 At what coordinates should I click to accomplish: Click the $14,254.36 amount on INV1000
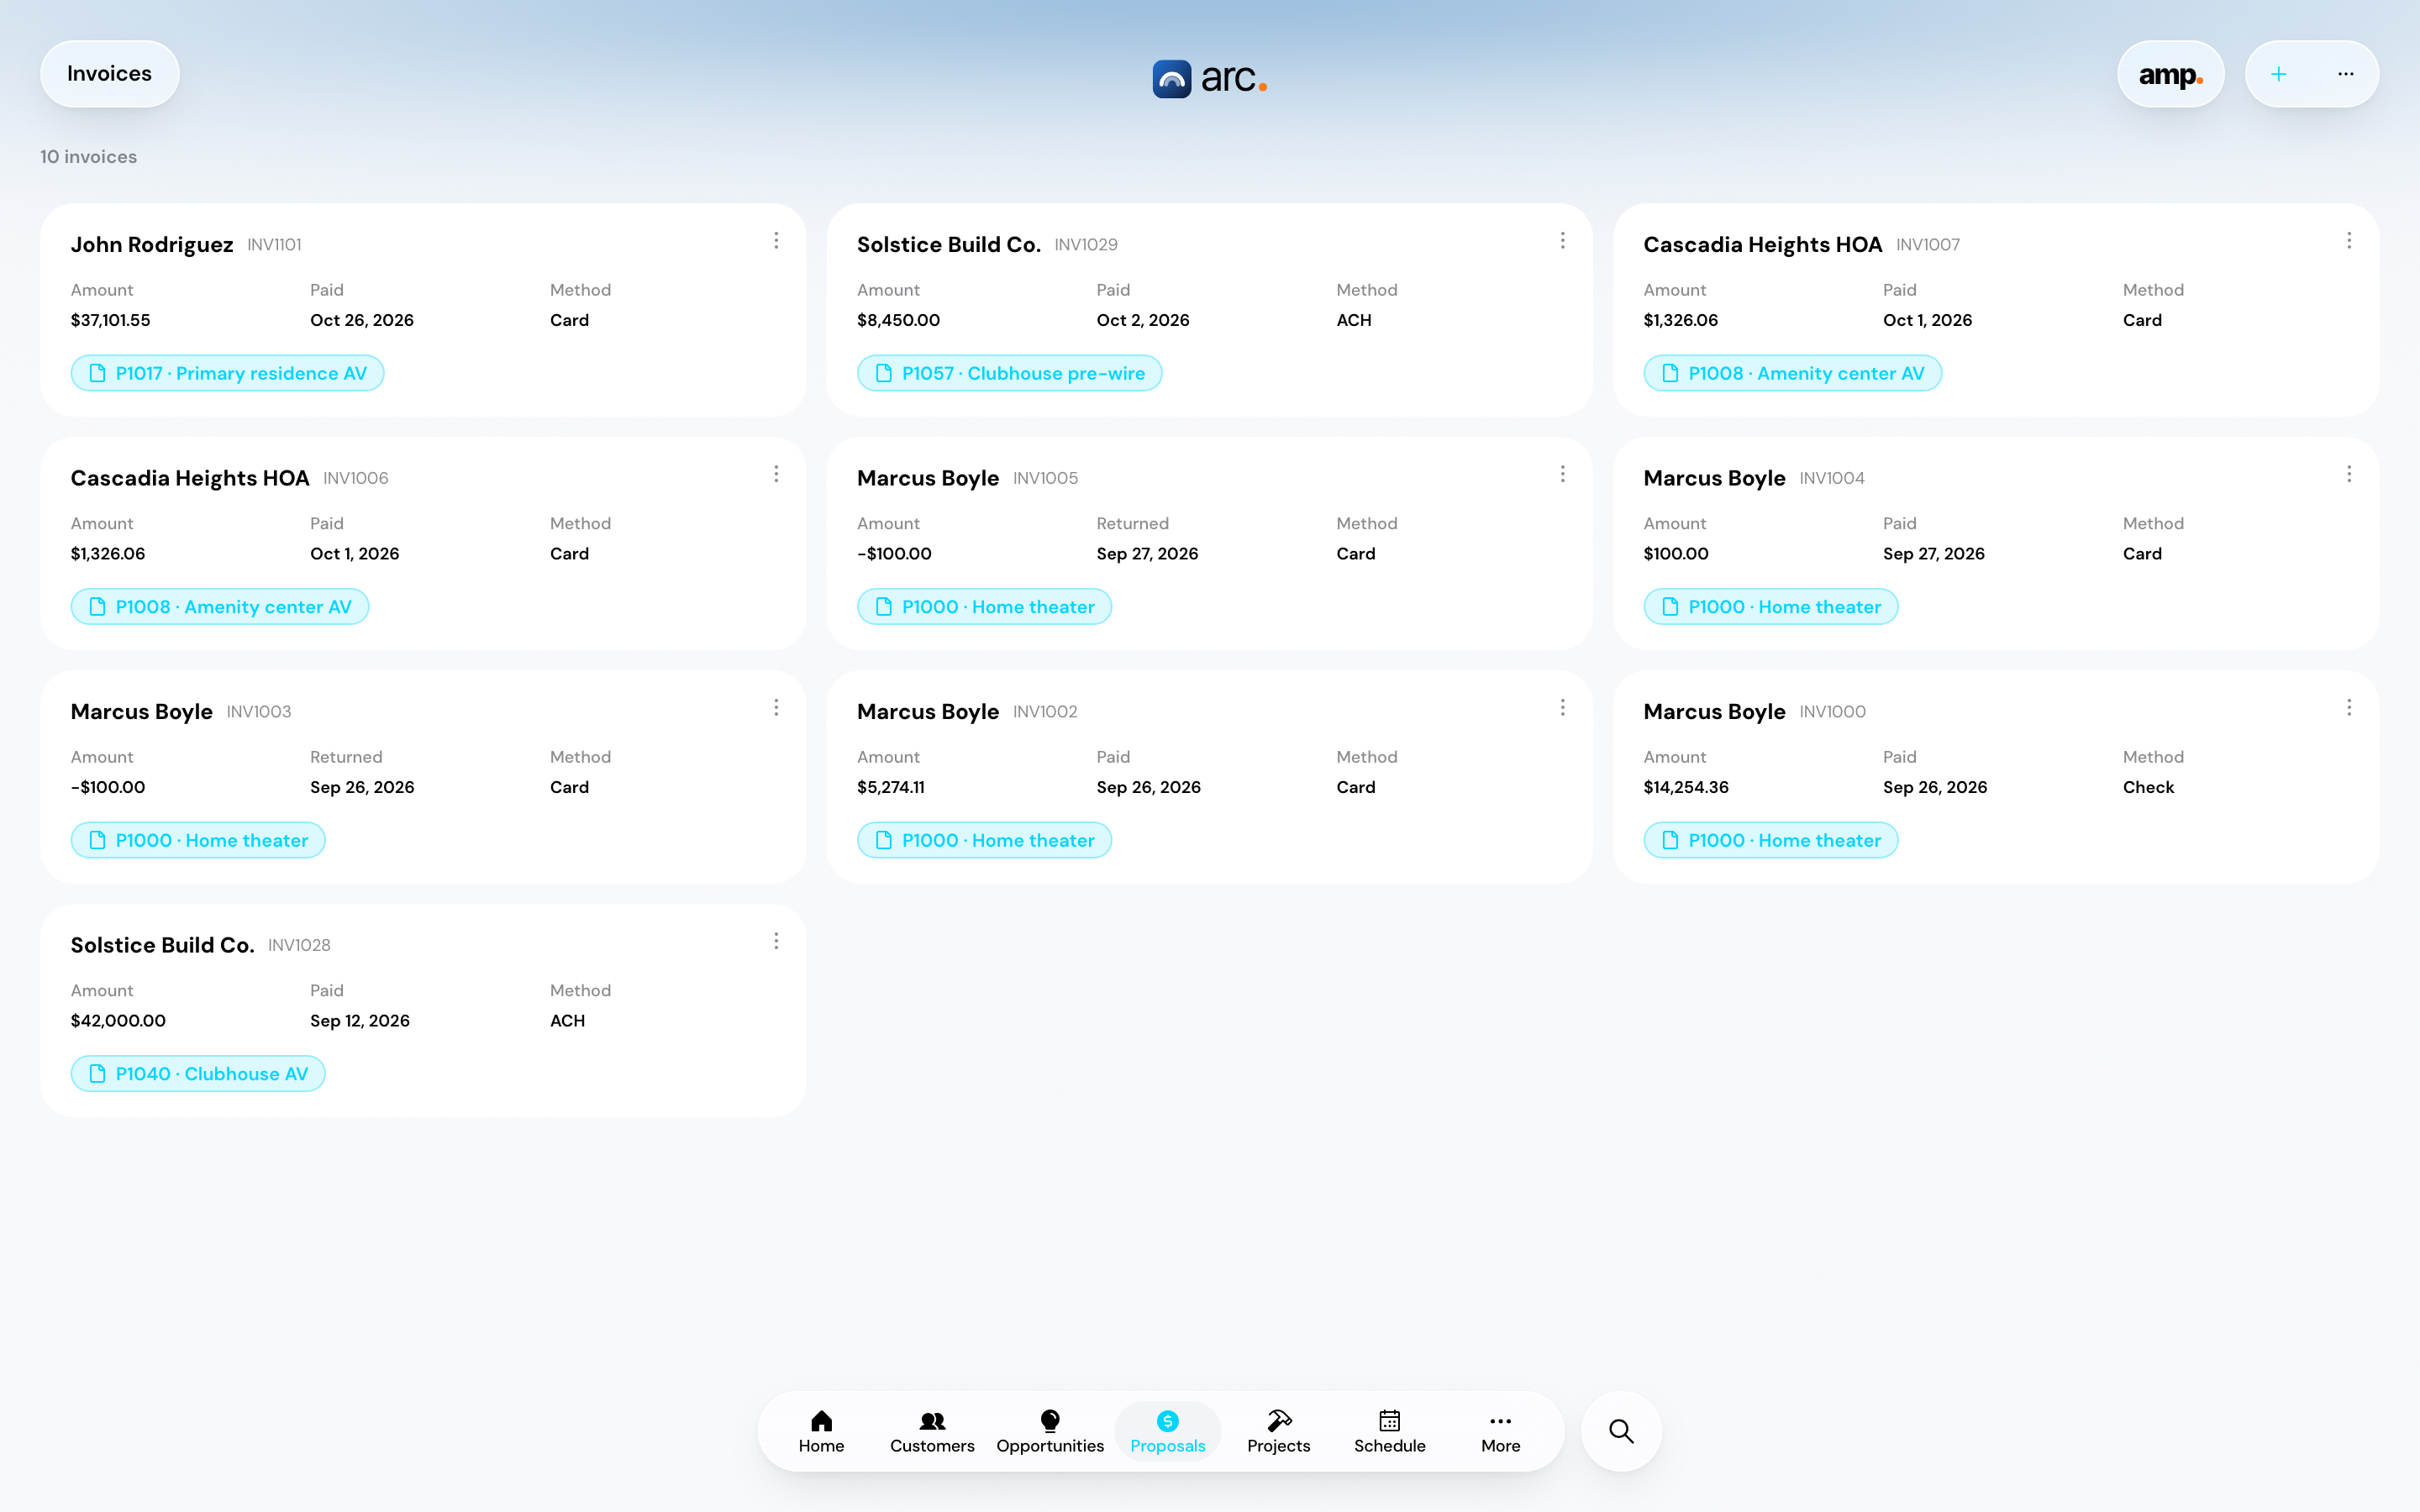[1686, 787]
